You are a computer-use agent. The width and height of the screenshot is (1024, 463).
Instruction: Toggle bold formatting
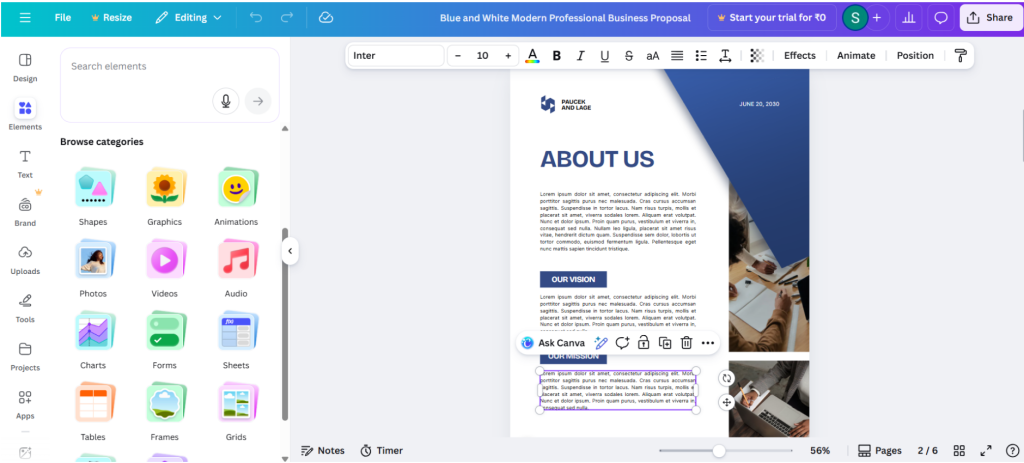(x=557, y=56)
